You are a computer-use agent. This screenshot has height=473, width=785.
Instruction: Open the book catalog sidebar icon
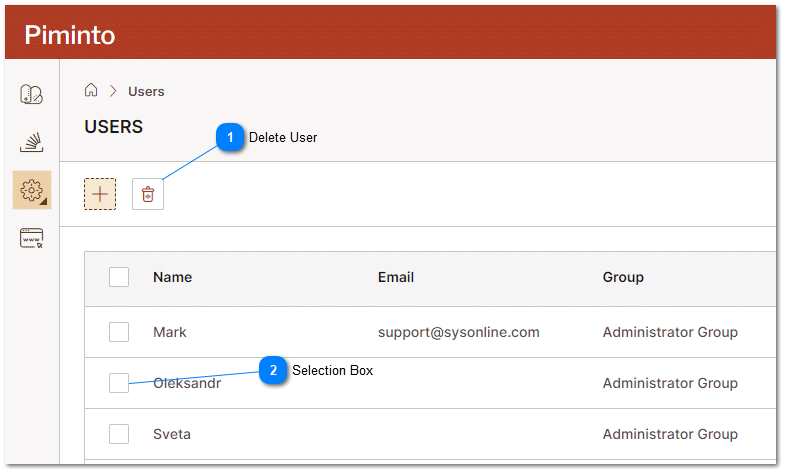click(x=32, y=94)
